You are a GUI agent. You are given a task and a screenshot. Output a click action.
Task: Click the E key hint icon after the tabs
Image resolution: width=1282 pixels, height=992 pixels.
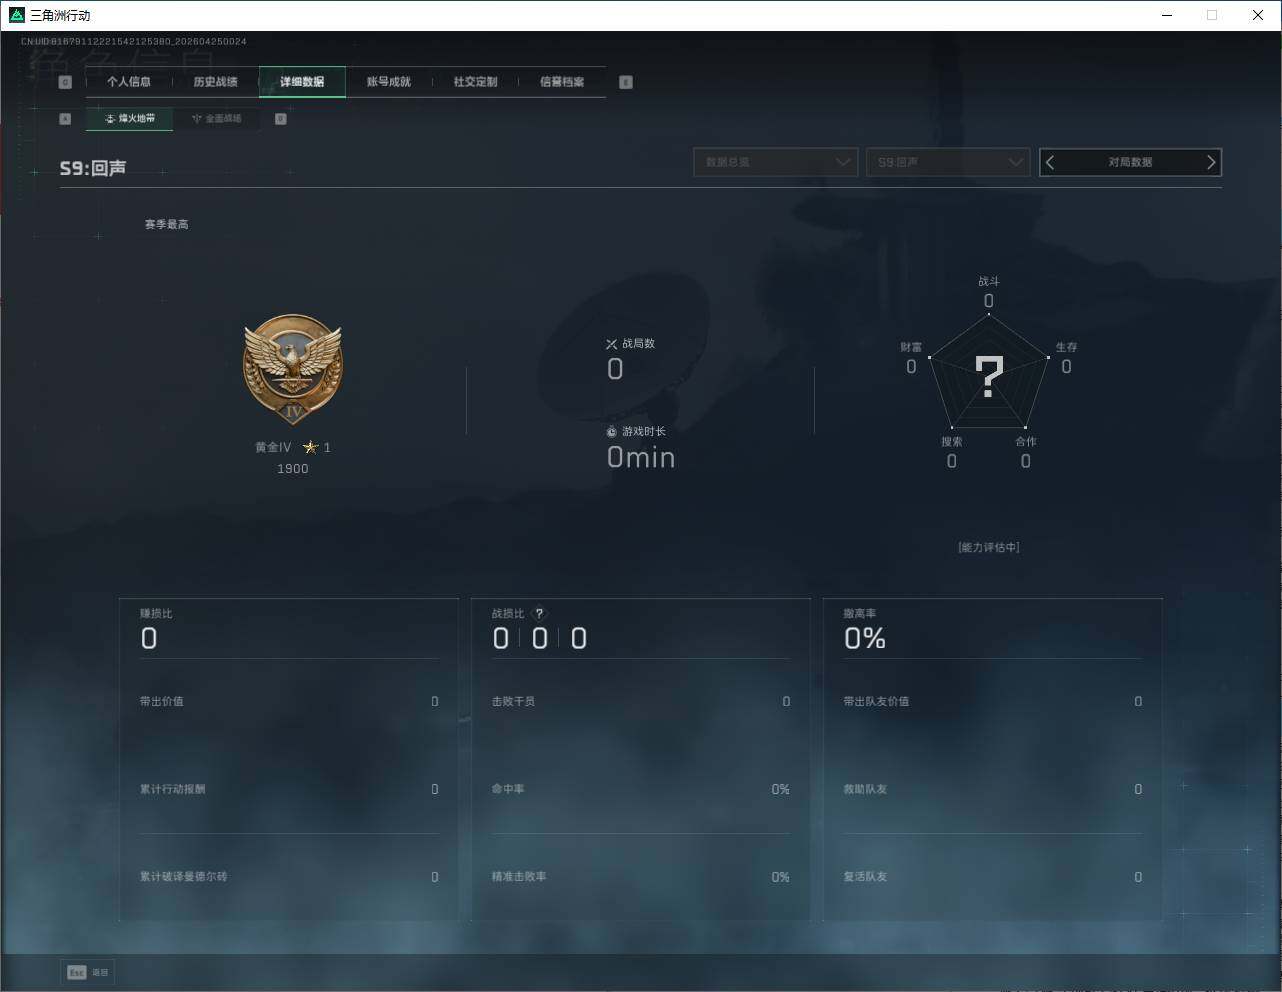[x=626, y=82]
